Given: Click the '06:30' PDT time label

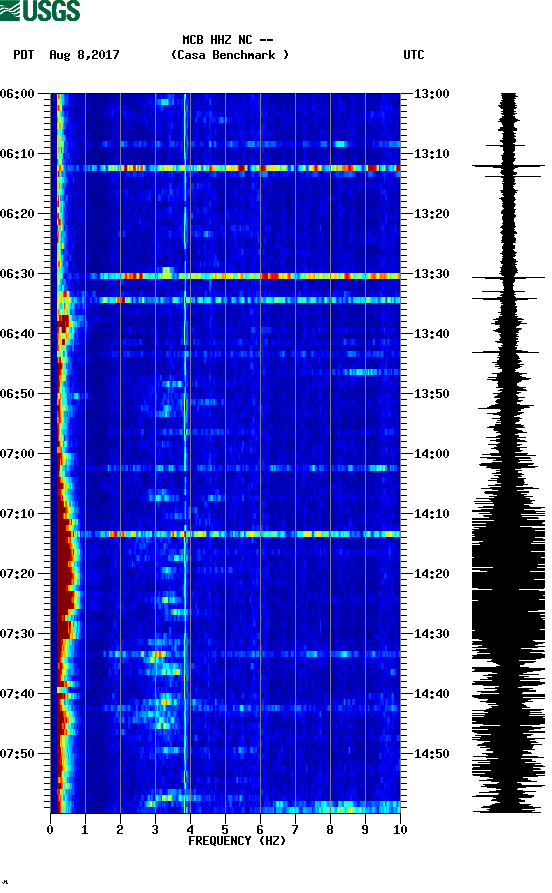Looking at the screenshot, I should coord(18,273).
